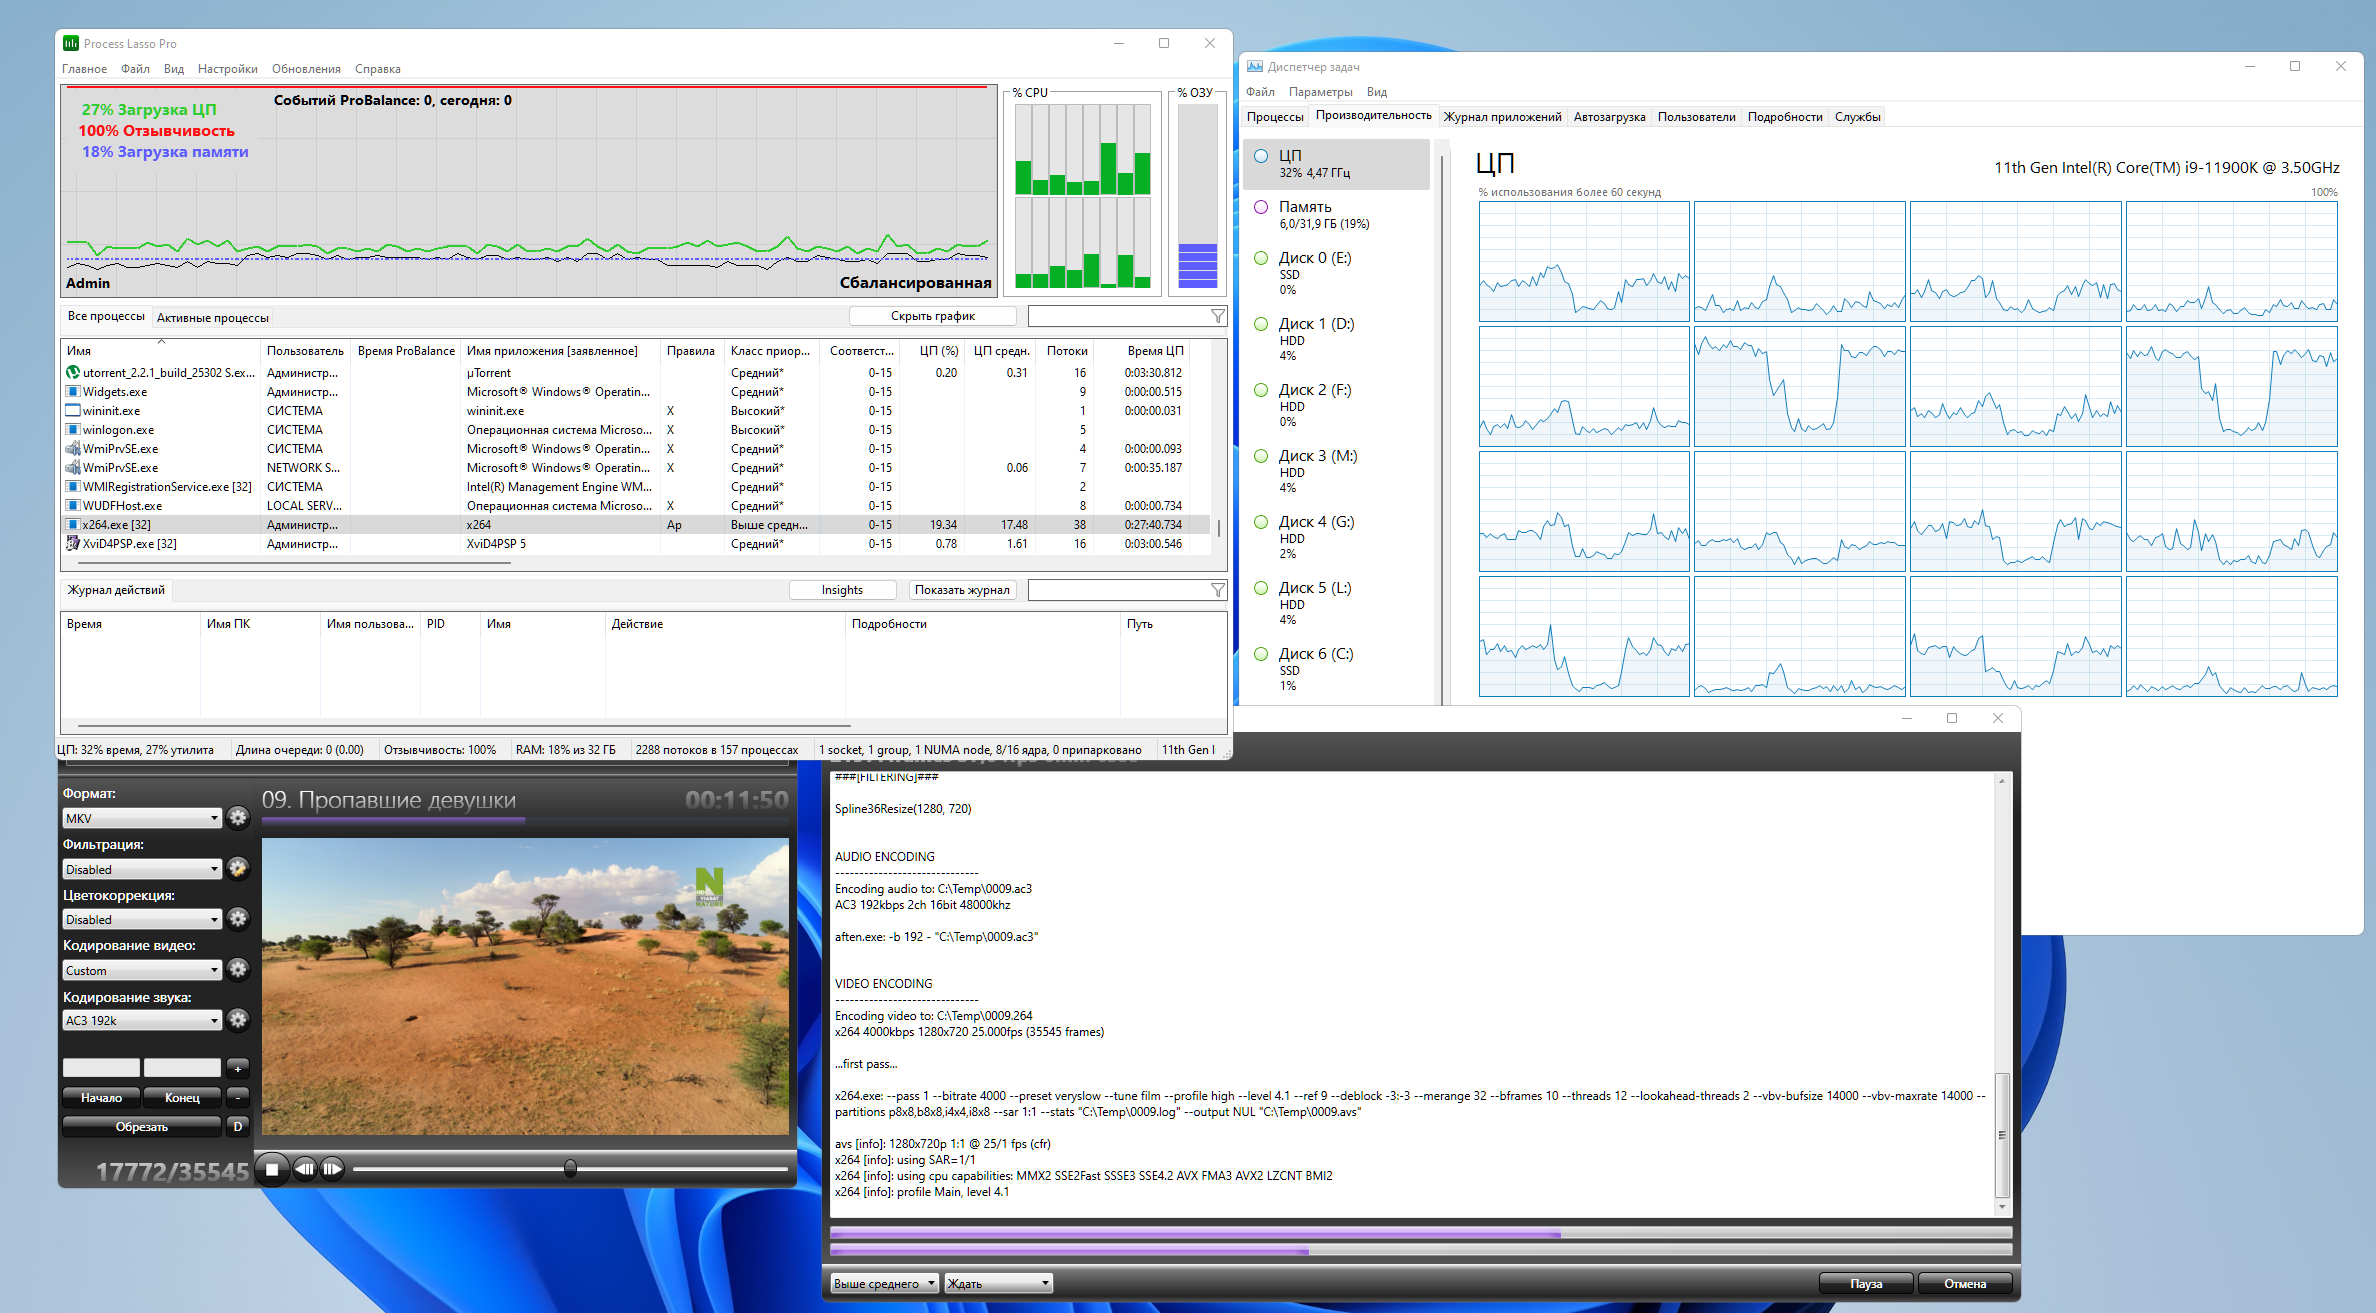Step to previous frame in player
The width and height of the screenshot is (2376, 1313).
point(304,1168)
